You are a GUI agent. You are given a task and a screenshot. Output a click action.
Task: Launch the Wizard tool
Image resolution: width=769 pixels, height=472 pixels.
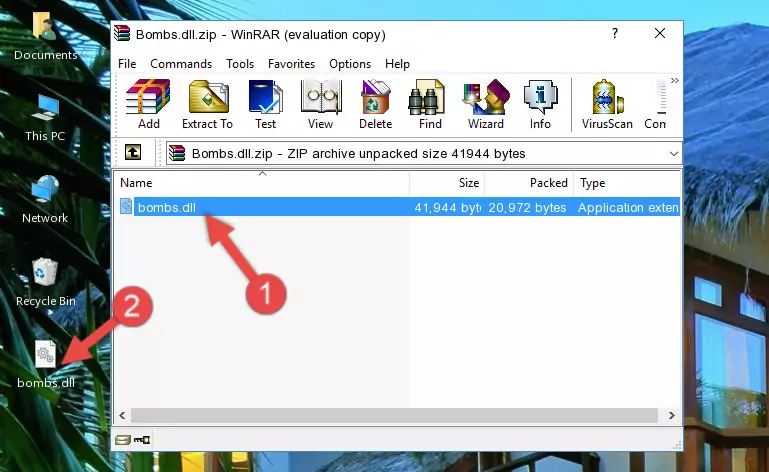(x=486, y=105)
